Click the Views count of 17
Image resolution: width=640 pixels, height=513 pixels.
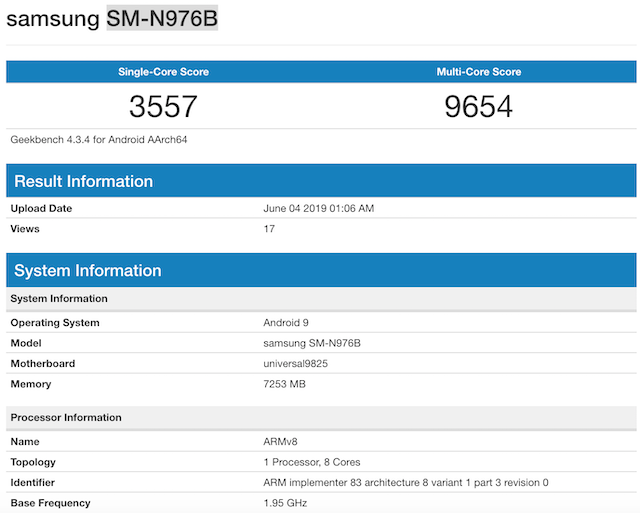tap(268, 228)
